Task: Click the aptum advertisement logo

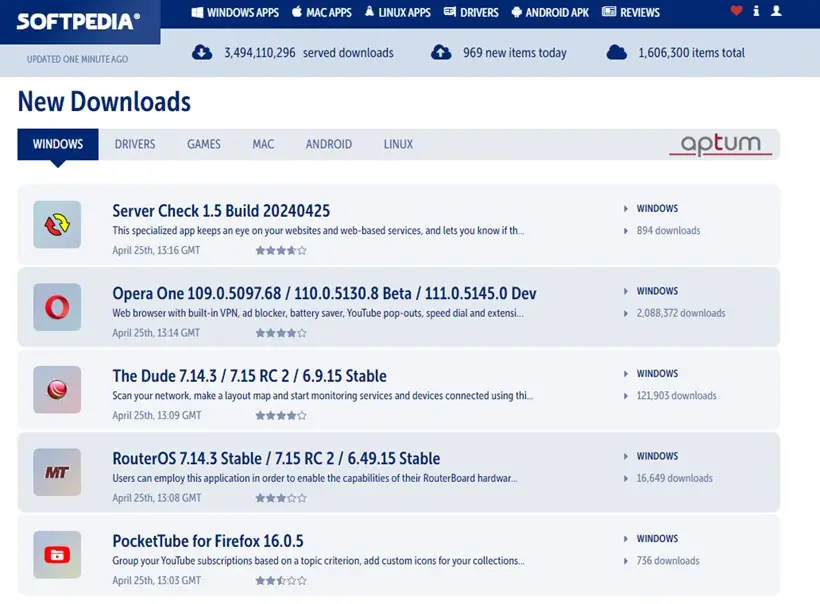Action: pos(721,144)
